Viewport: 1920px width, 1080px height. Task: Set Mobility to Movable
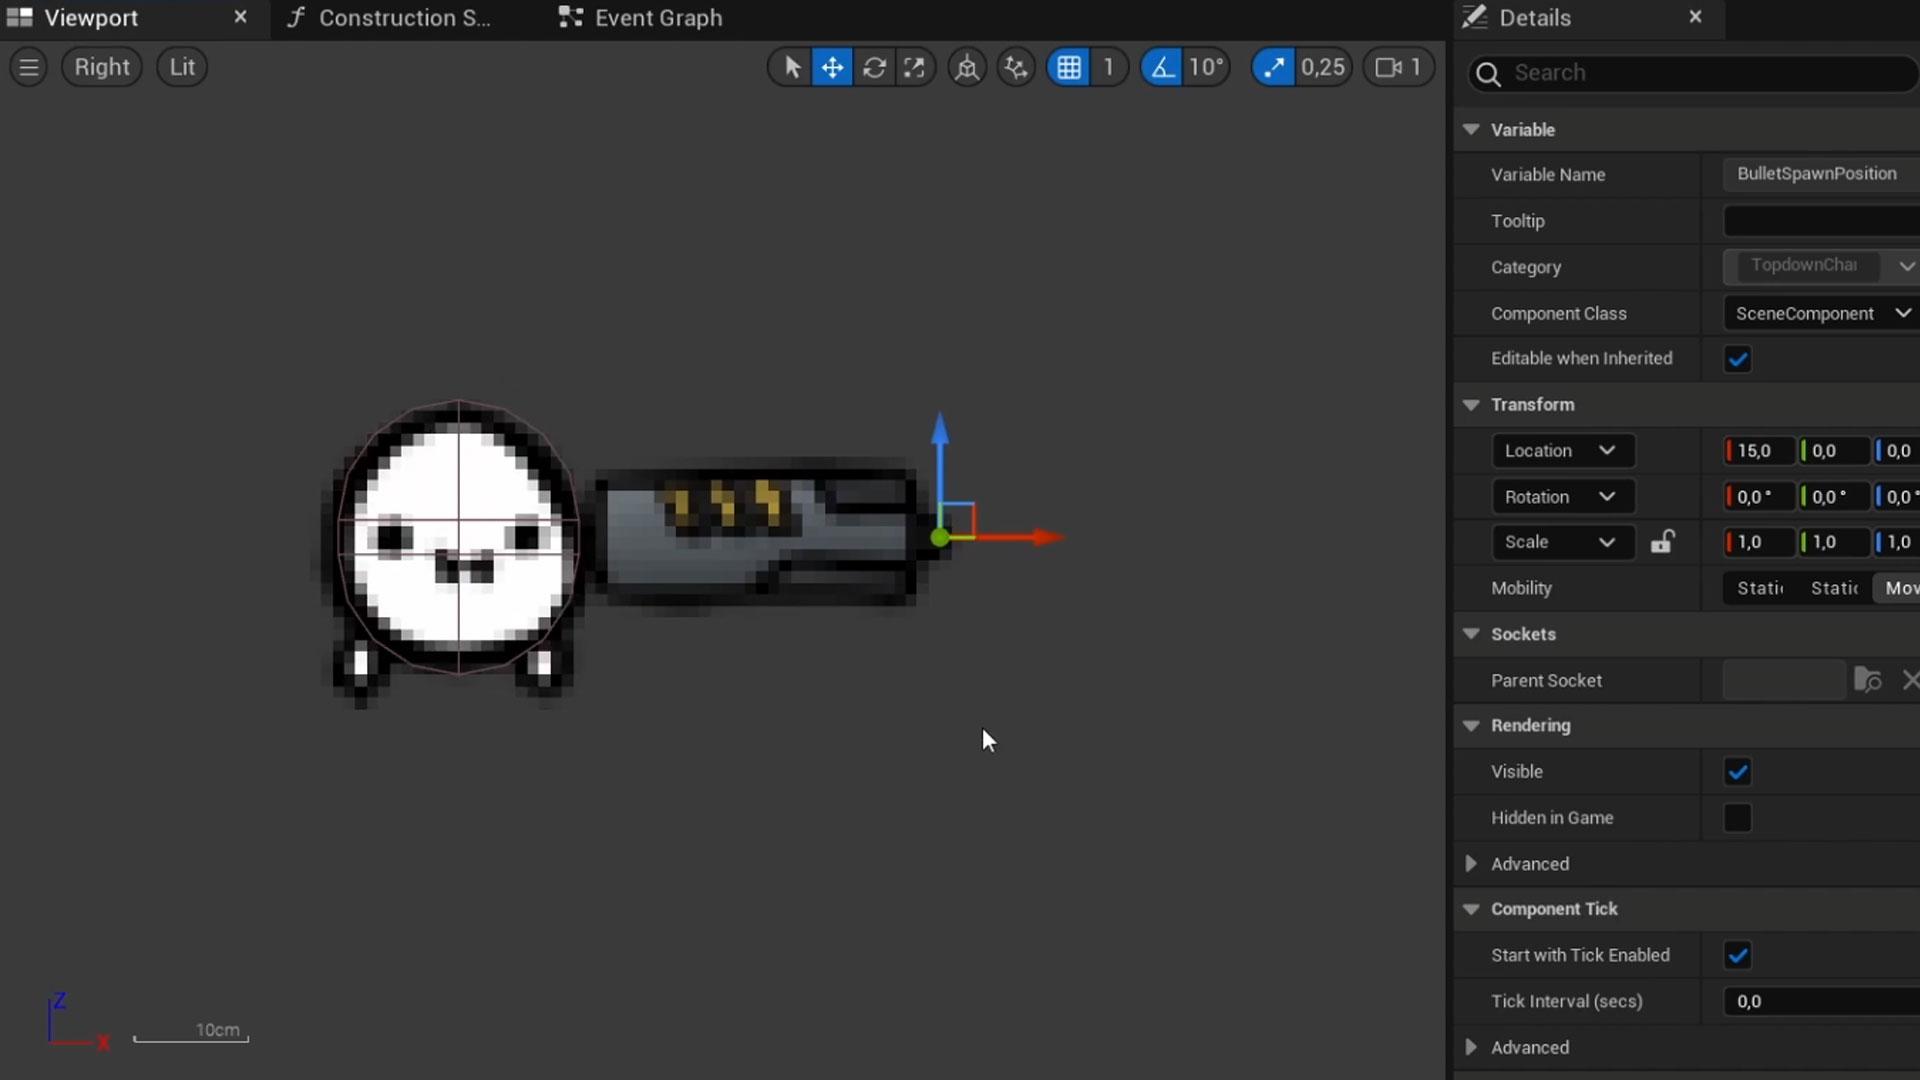click(x=1900, y=588)
